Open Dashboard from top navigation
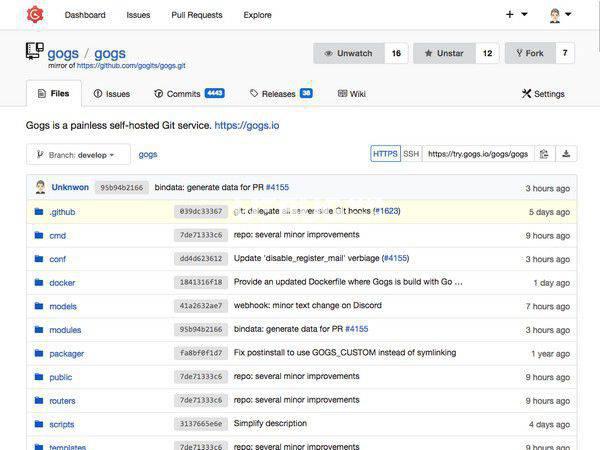The image size is (600, 450). pos(85,15)
